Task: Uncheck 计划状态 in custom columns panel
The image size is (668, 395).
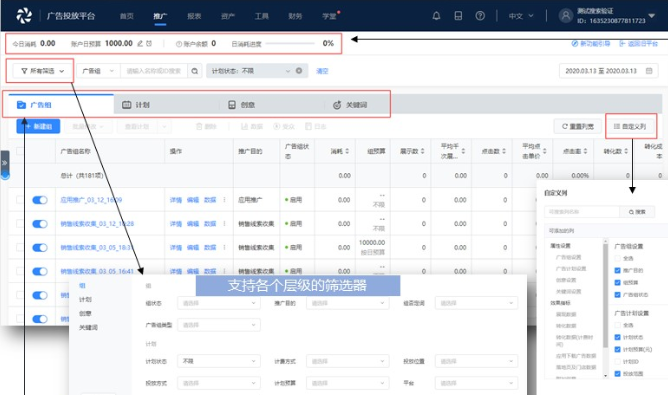Action: pos(617,337)
